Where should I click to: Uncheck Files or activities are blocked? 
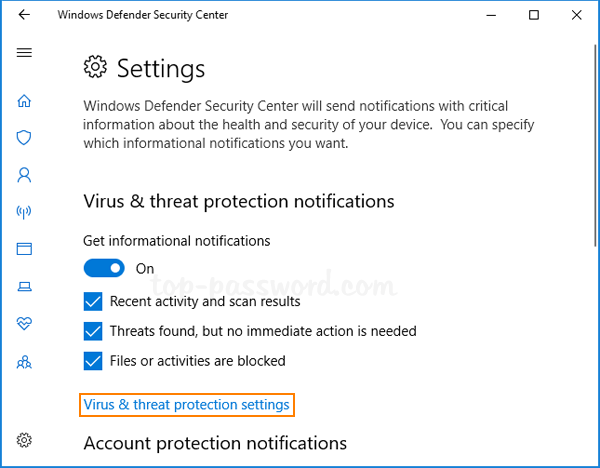click(93, 360)
